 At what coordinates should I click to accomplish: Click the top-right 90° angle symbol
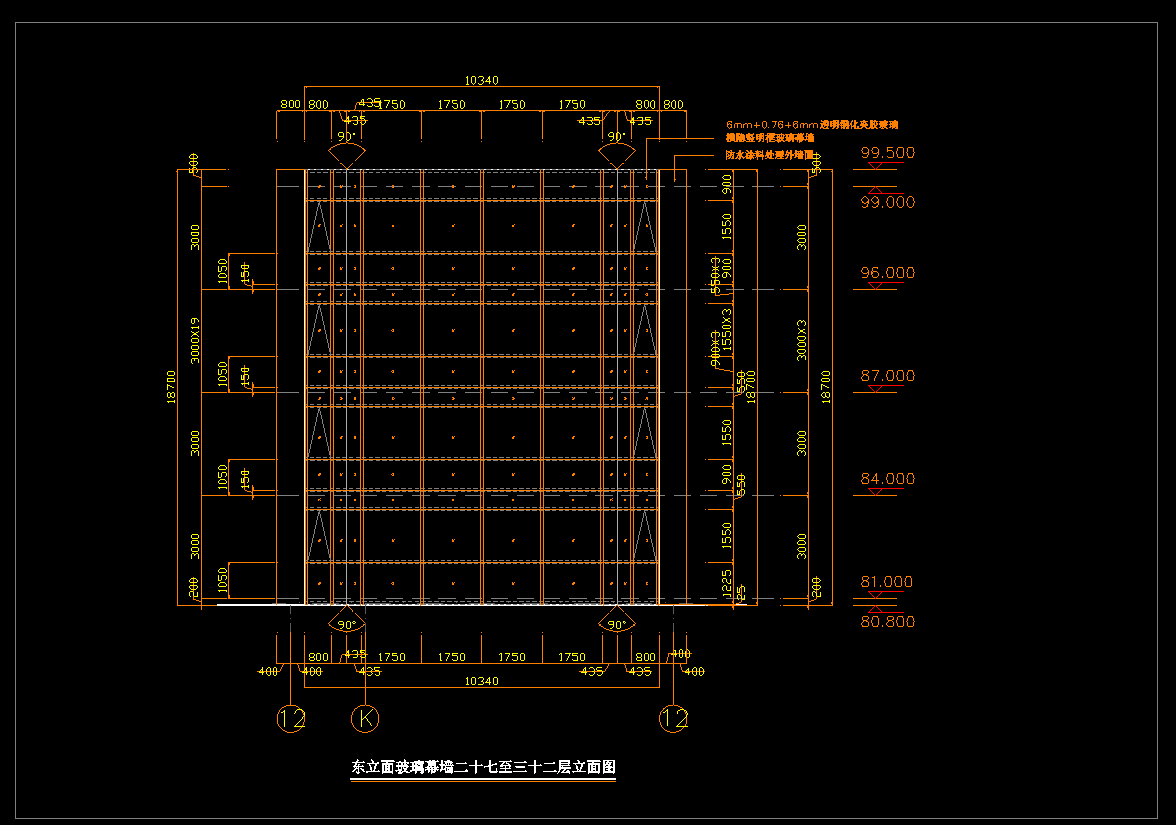pyautogui.click(x=616, y=149)
